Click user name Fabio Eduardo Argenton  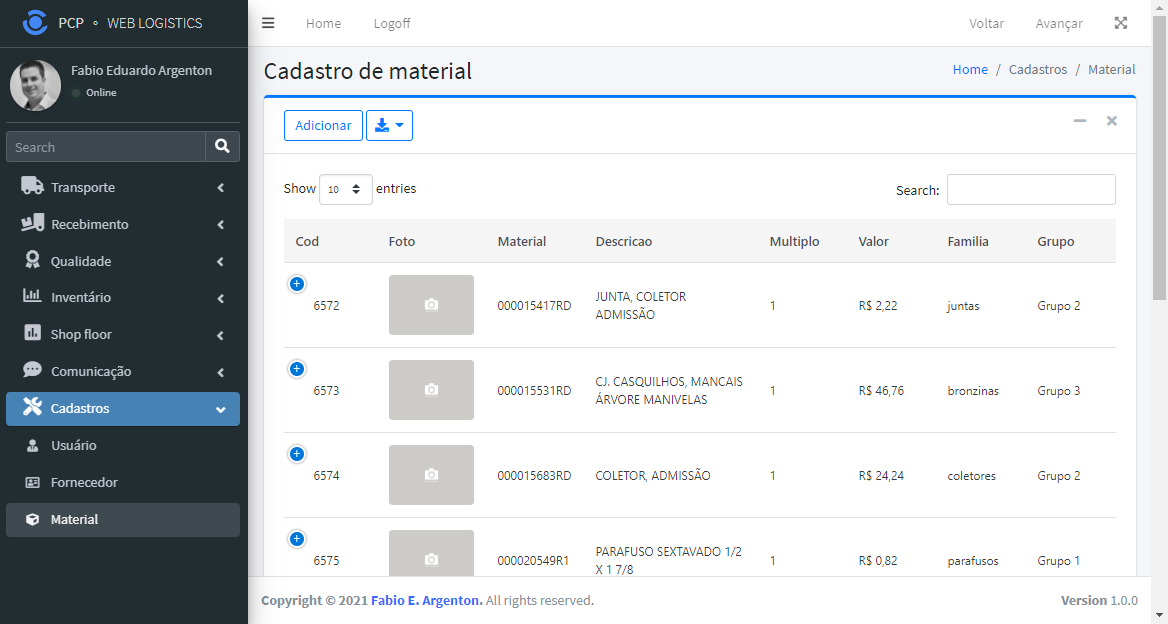pyautogui.click(x=142, y=70)
